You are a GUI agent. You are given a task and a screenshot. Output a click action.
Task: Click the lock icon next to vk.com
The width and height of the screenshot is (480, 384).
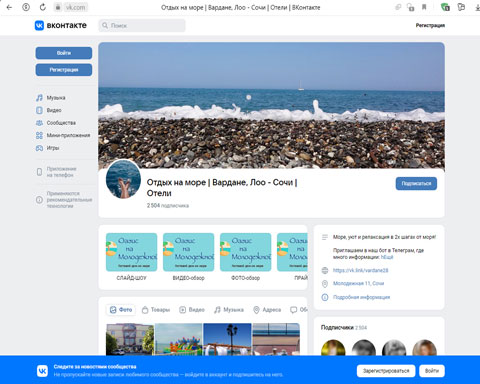(58, 7)
